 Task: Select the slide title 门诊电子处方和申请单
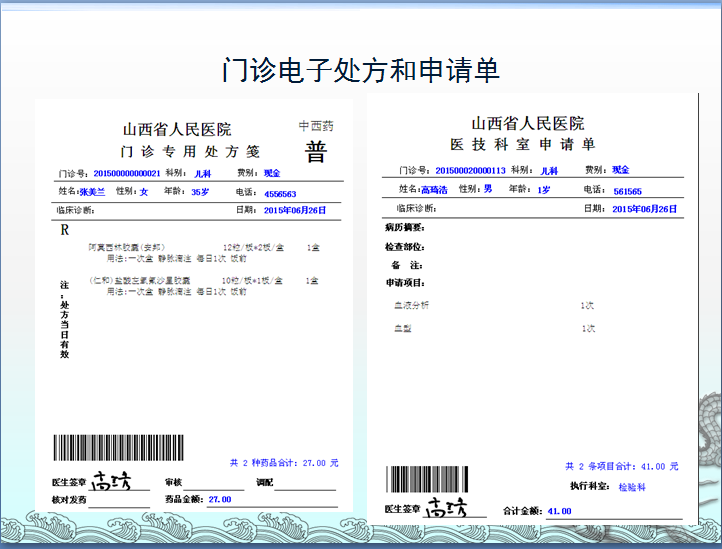(x=360, y=70)
